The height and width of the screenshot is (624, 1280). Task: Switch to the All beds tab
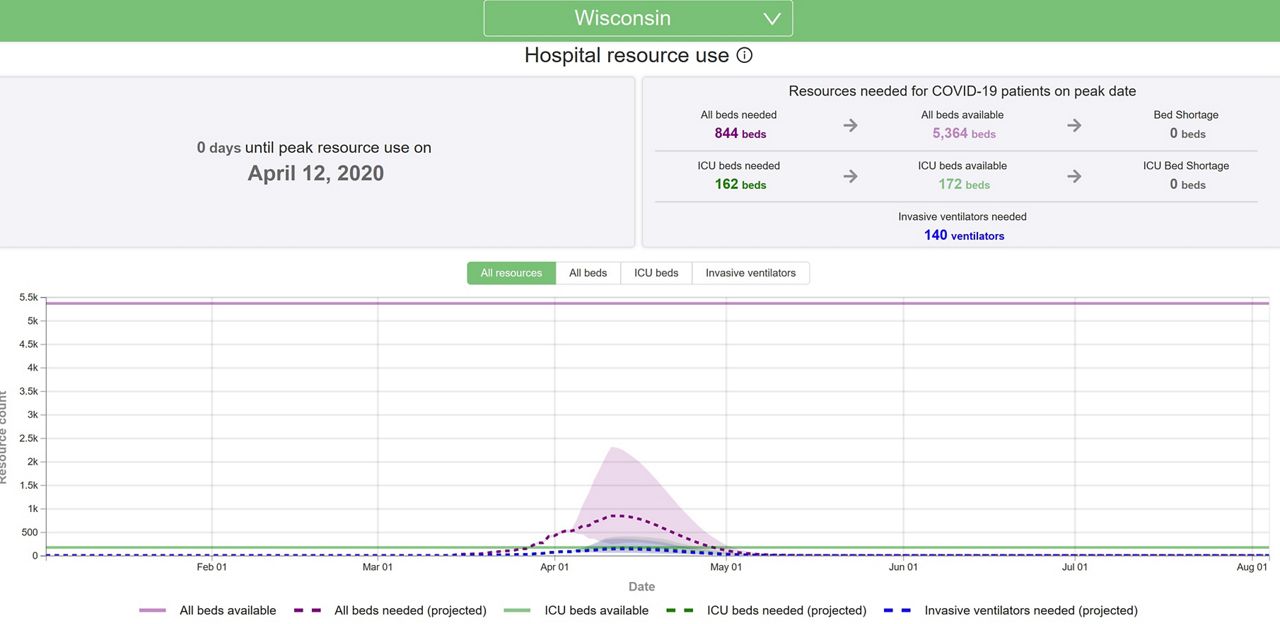point(588,273)
